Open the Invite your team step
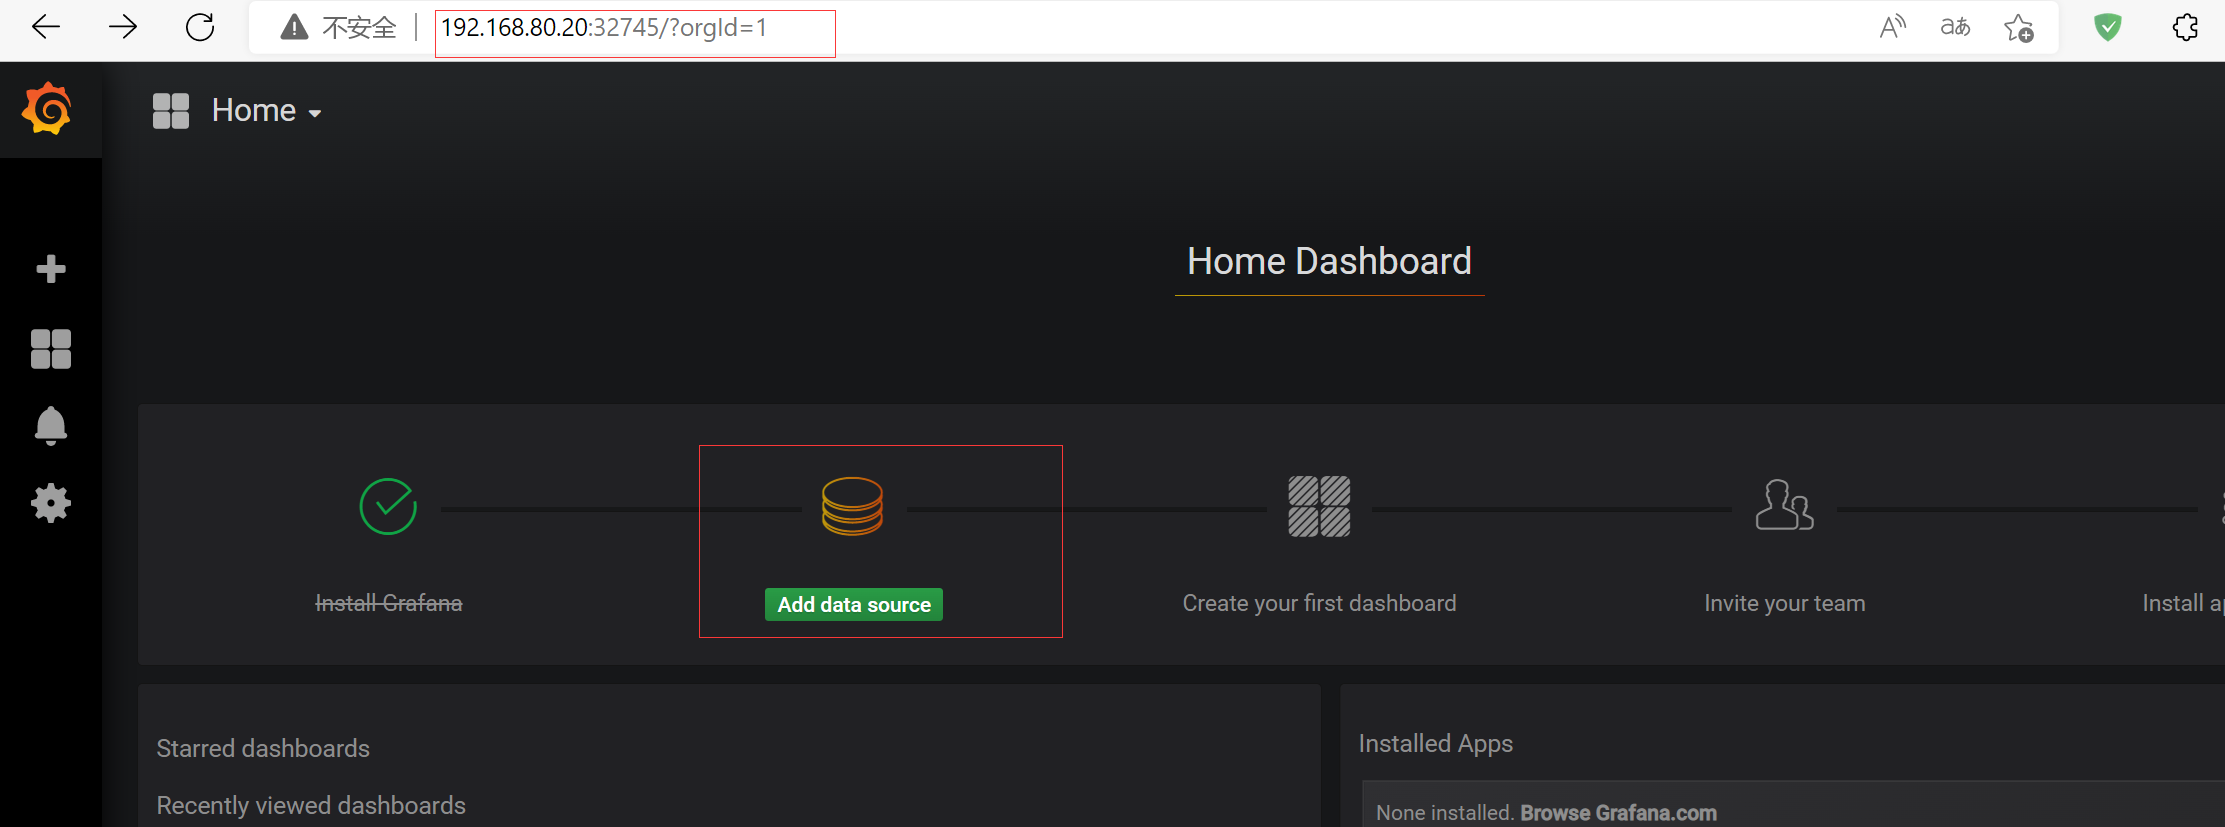Image resolution: width=2225 pixels, height=827 pixels. tap(1784, 603)
